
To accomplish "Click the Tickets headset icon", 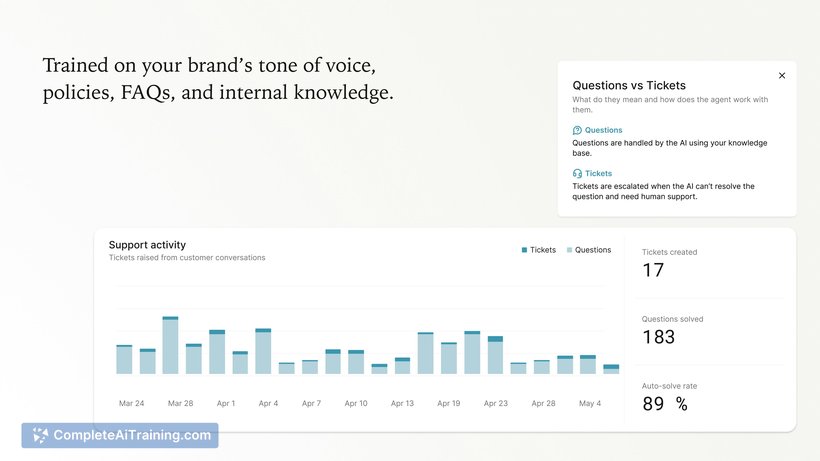I will point(577,173).
